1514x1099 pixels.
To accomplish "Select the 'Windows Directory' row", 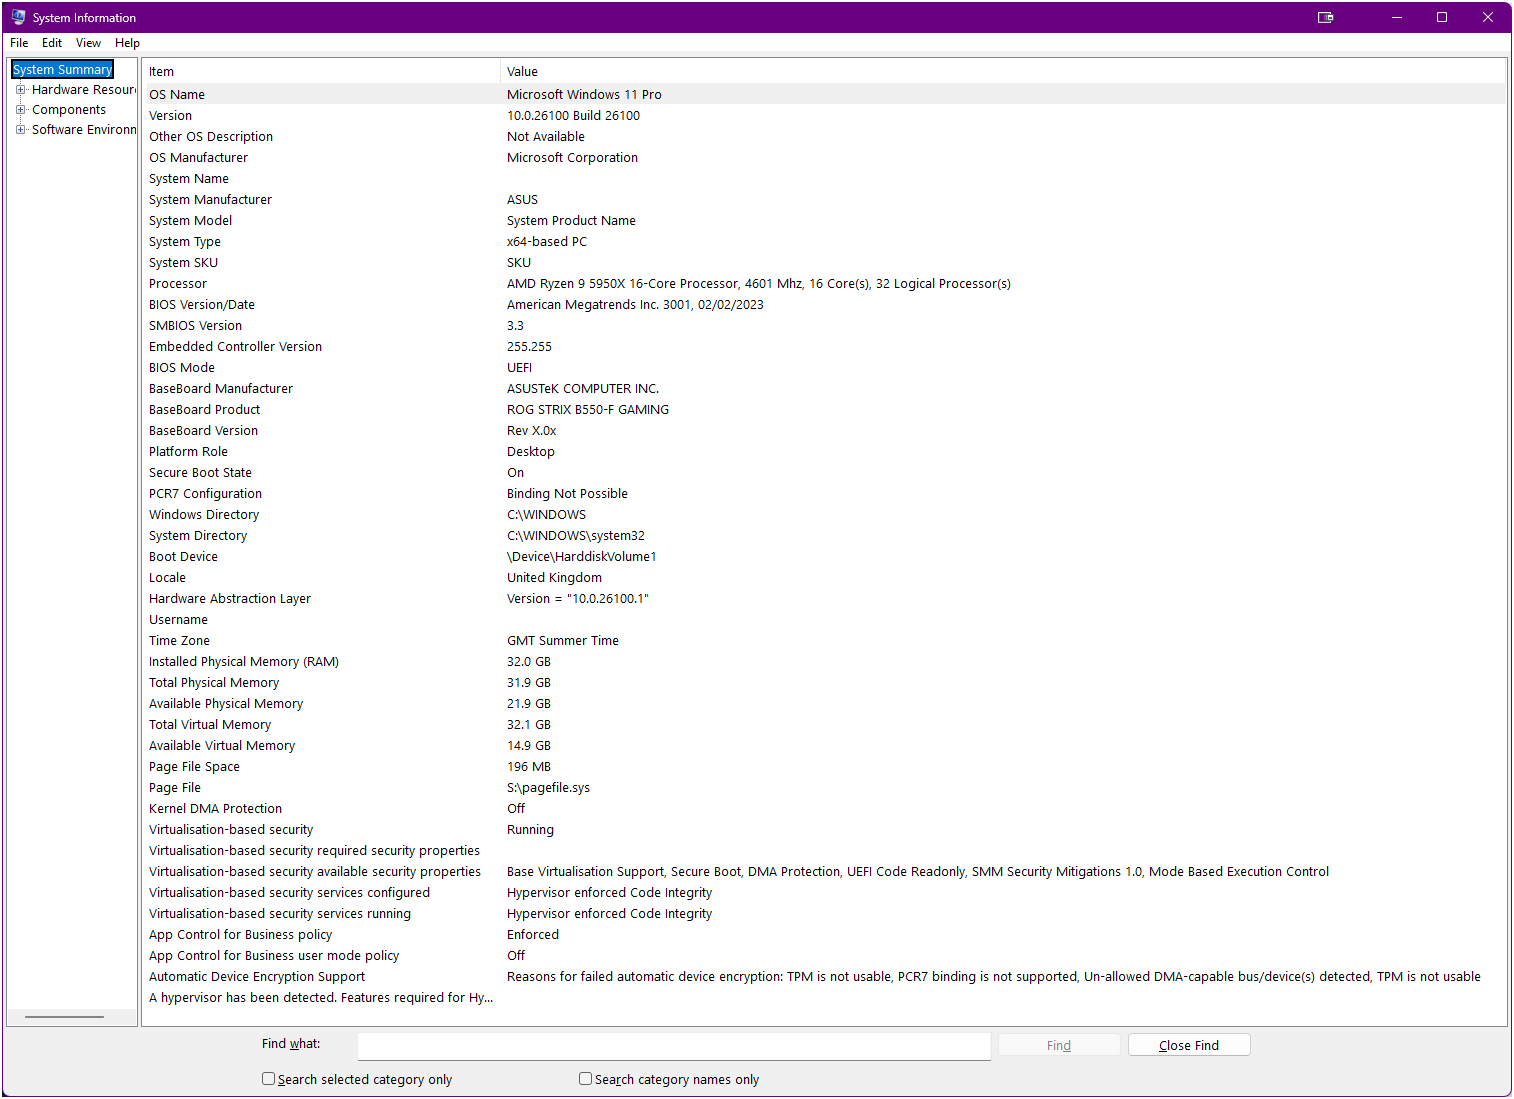I will pyautogui.click(x=824, y=514).
